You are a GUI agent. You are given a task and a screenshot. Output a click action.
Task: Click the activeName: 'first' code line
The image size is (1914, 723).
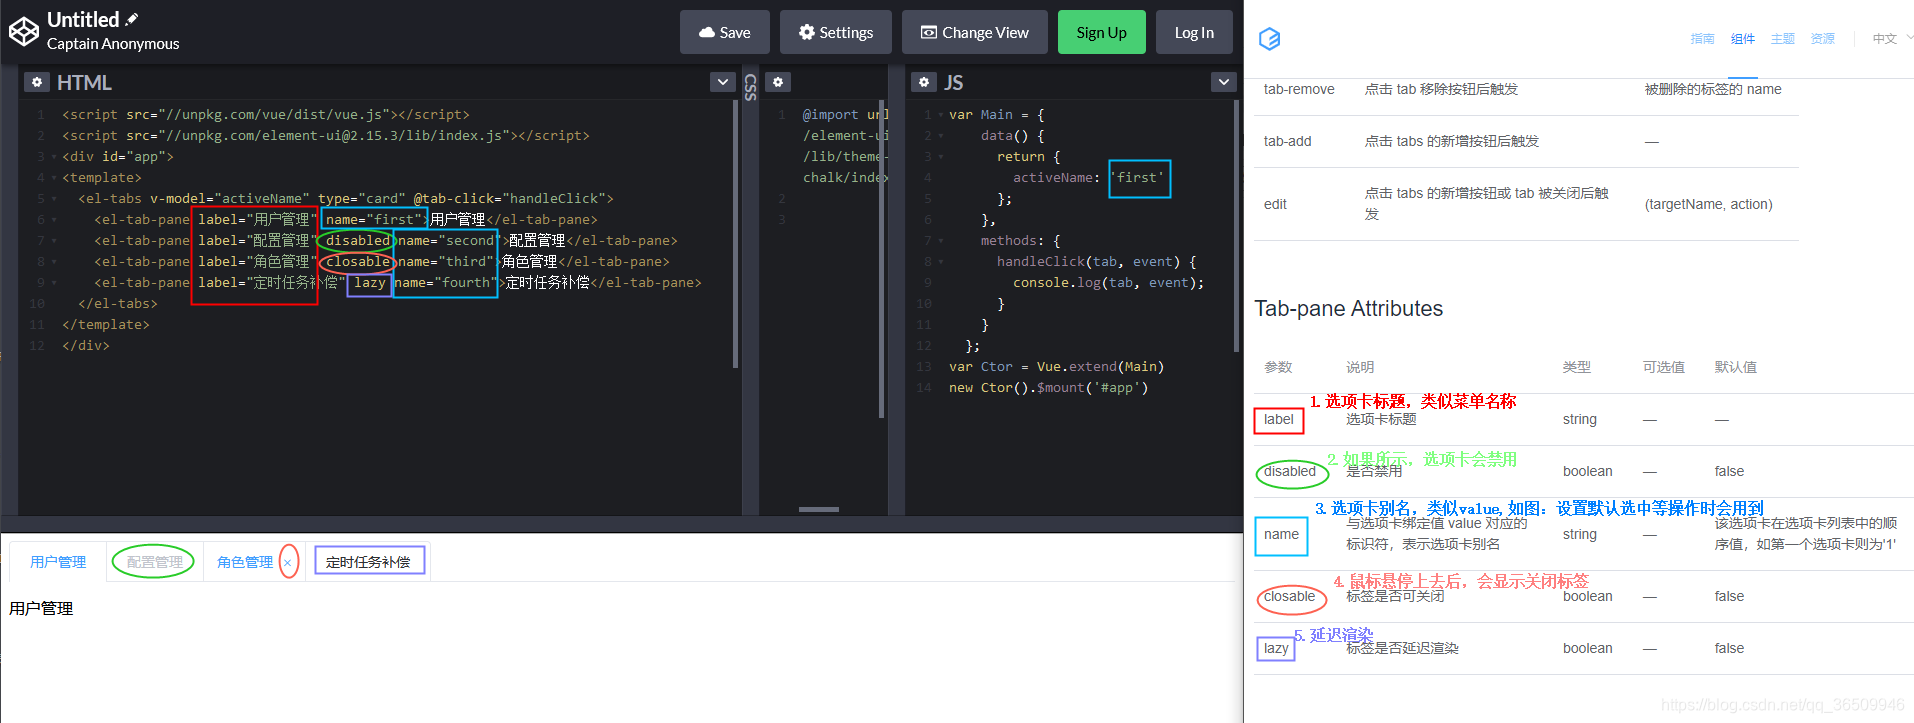point(1088,178)
